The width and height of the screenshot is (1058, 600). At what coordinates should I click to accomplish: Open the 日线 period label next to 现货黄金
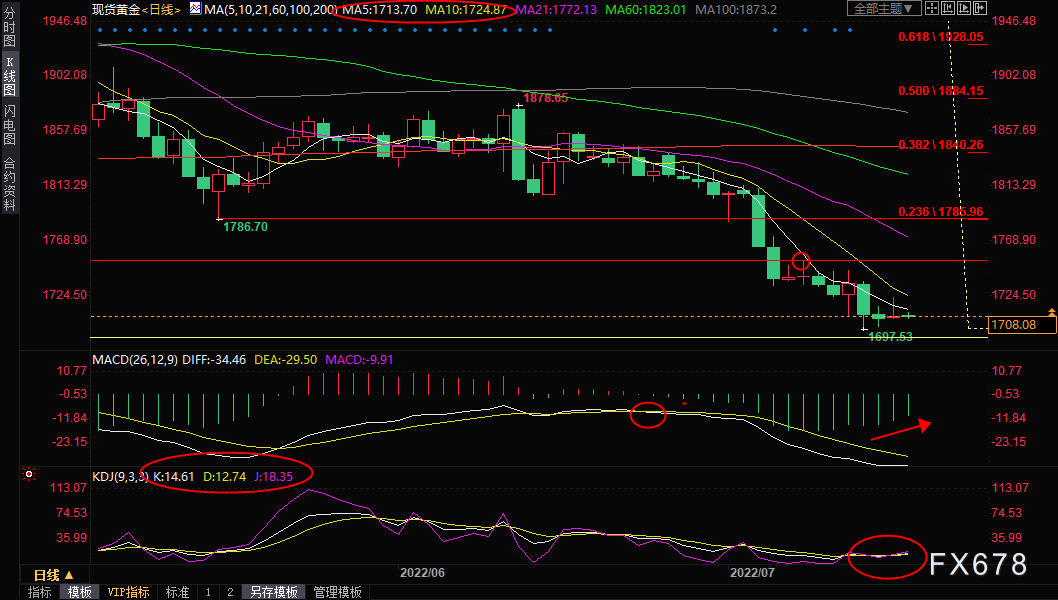pyautogui.click(x=161, y=9)
